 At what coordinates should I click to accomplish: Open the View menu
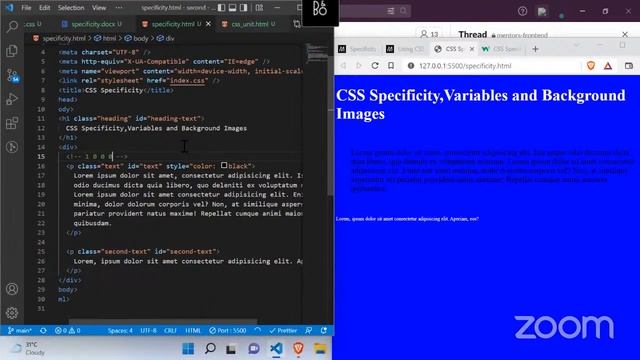tap(99, 8)
